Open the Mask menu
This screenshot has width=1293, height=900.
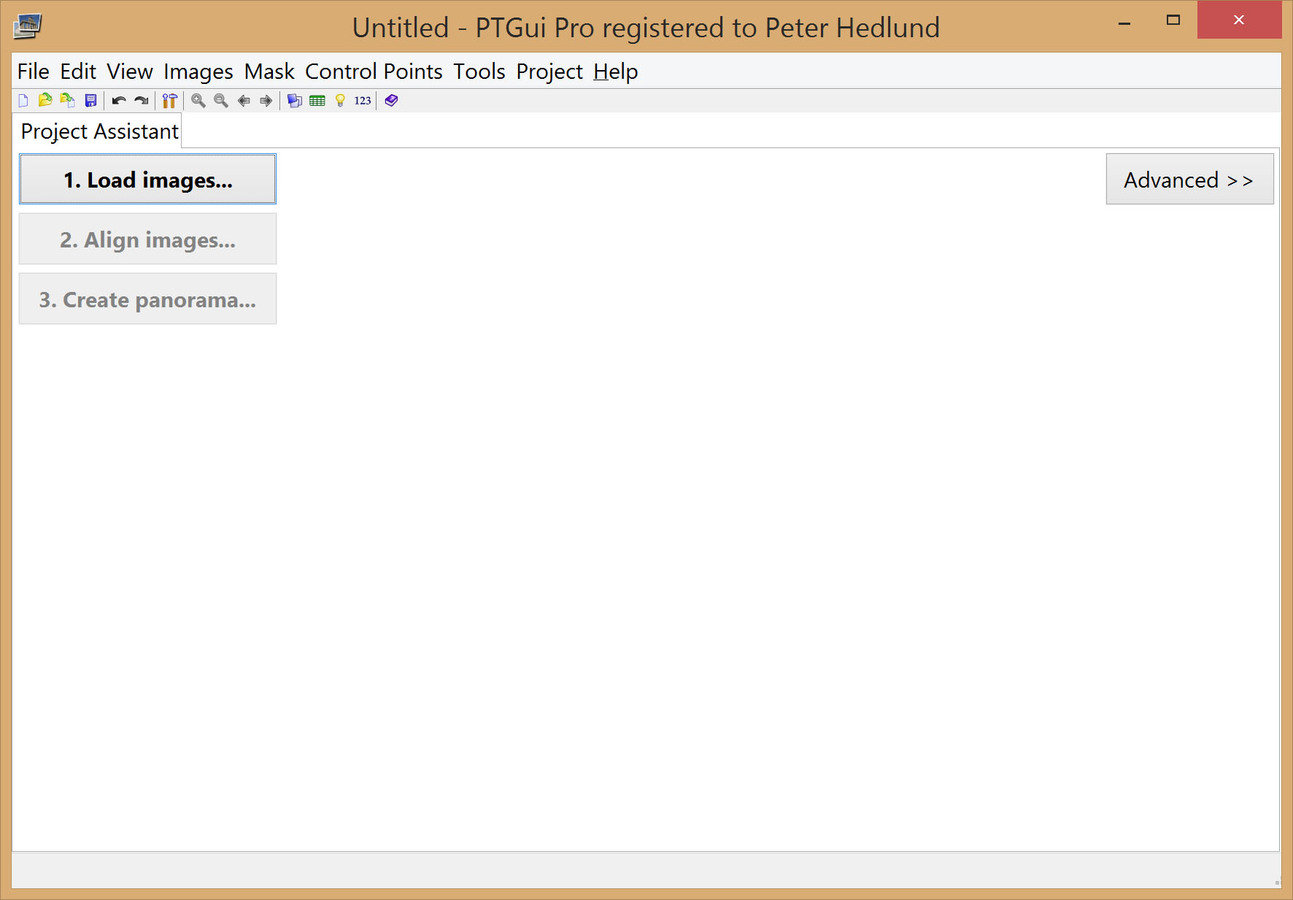269,71
